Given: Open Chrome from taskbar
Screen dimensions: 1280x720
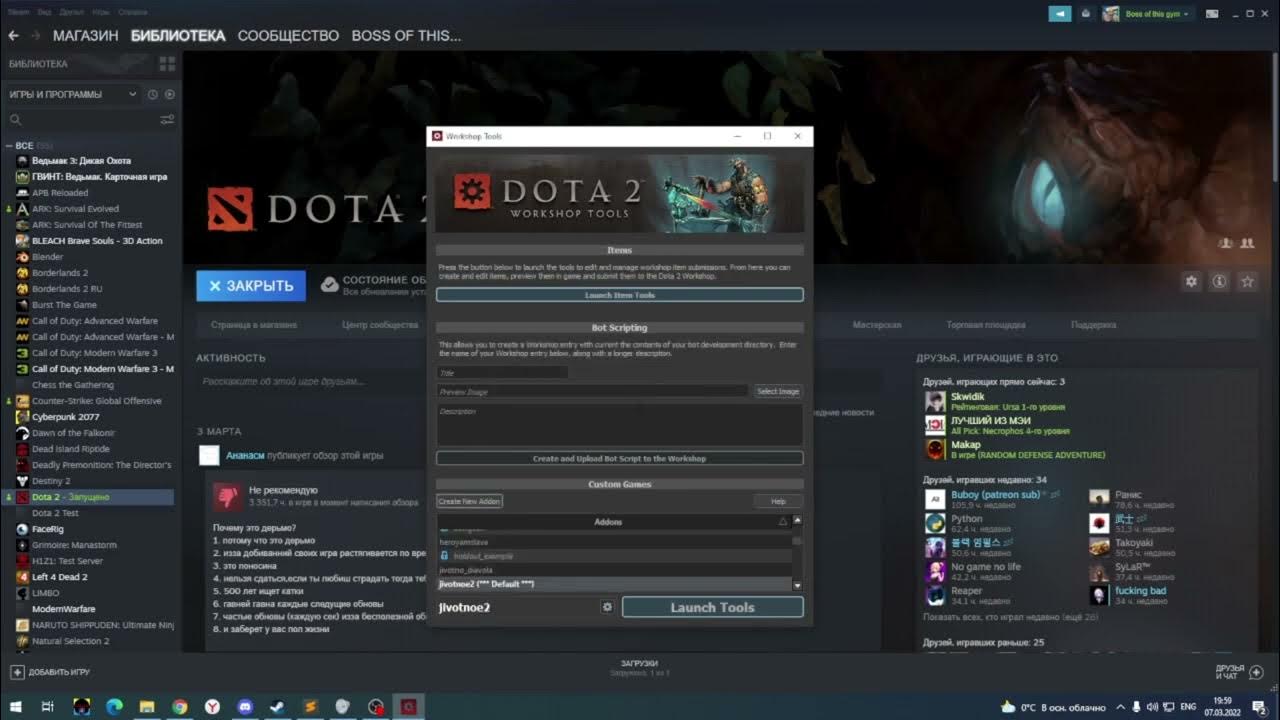Looking at the screenshot, I should [x=179, y=706].
